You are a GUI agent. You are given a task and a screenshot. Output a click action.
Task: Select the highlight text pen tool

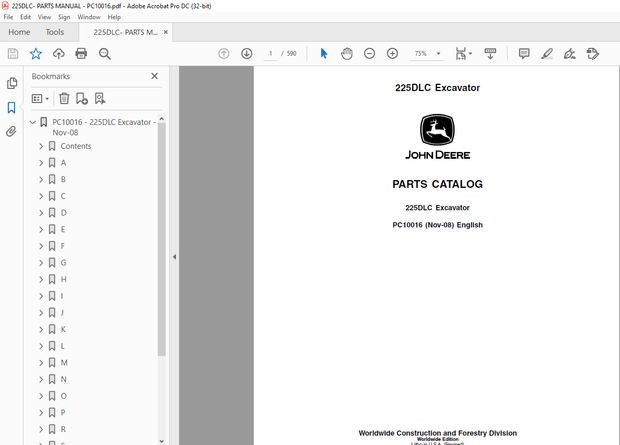point(547,53)
